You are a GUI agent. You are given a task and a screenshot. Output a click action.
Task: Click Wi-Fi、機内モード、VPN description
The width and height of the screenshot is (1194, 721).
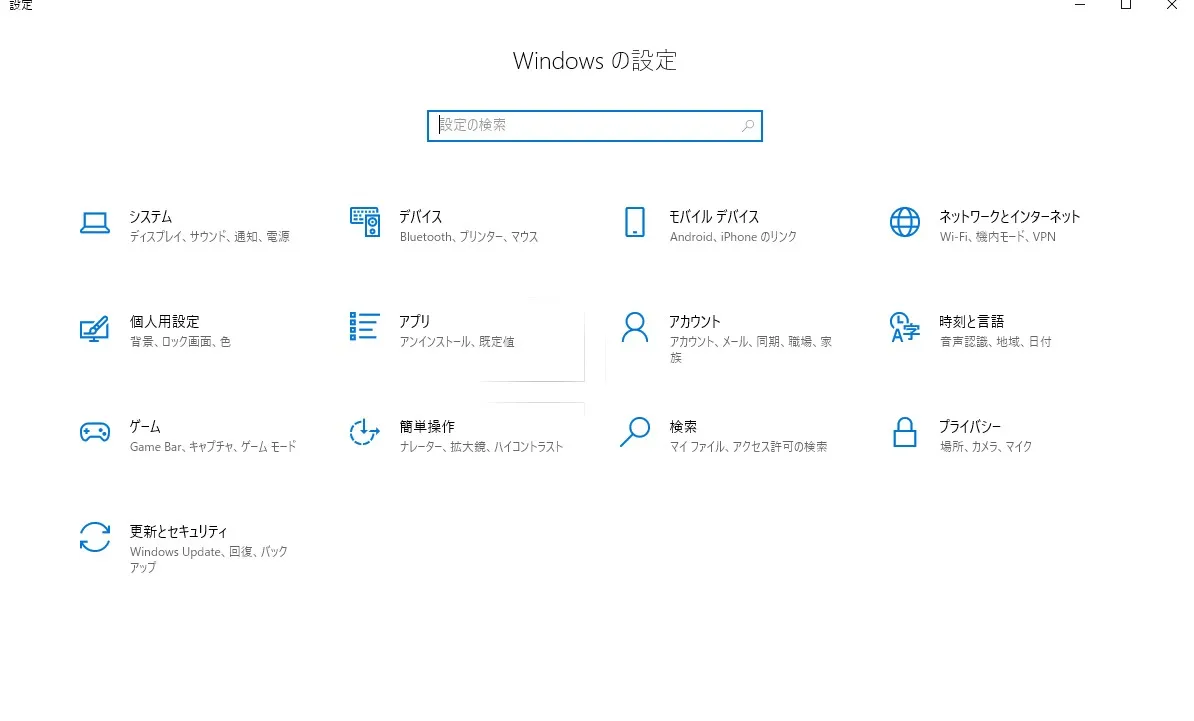[998, 237]
